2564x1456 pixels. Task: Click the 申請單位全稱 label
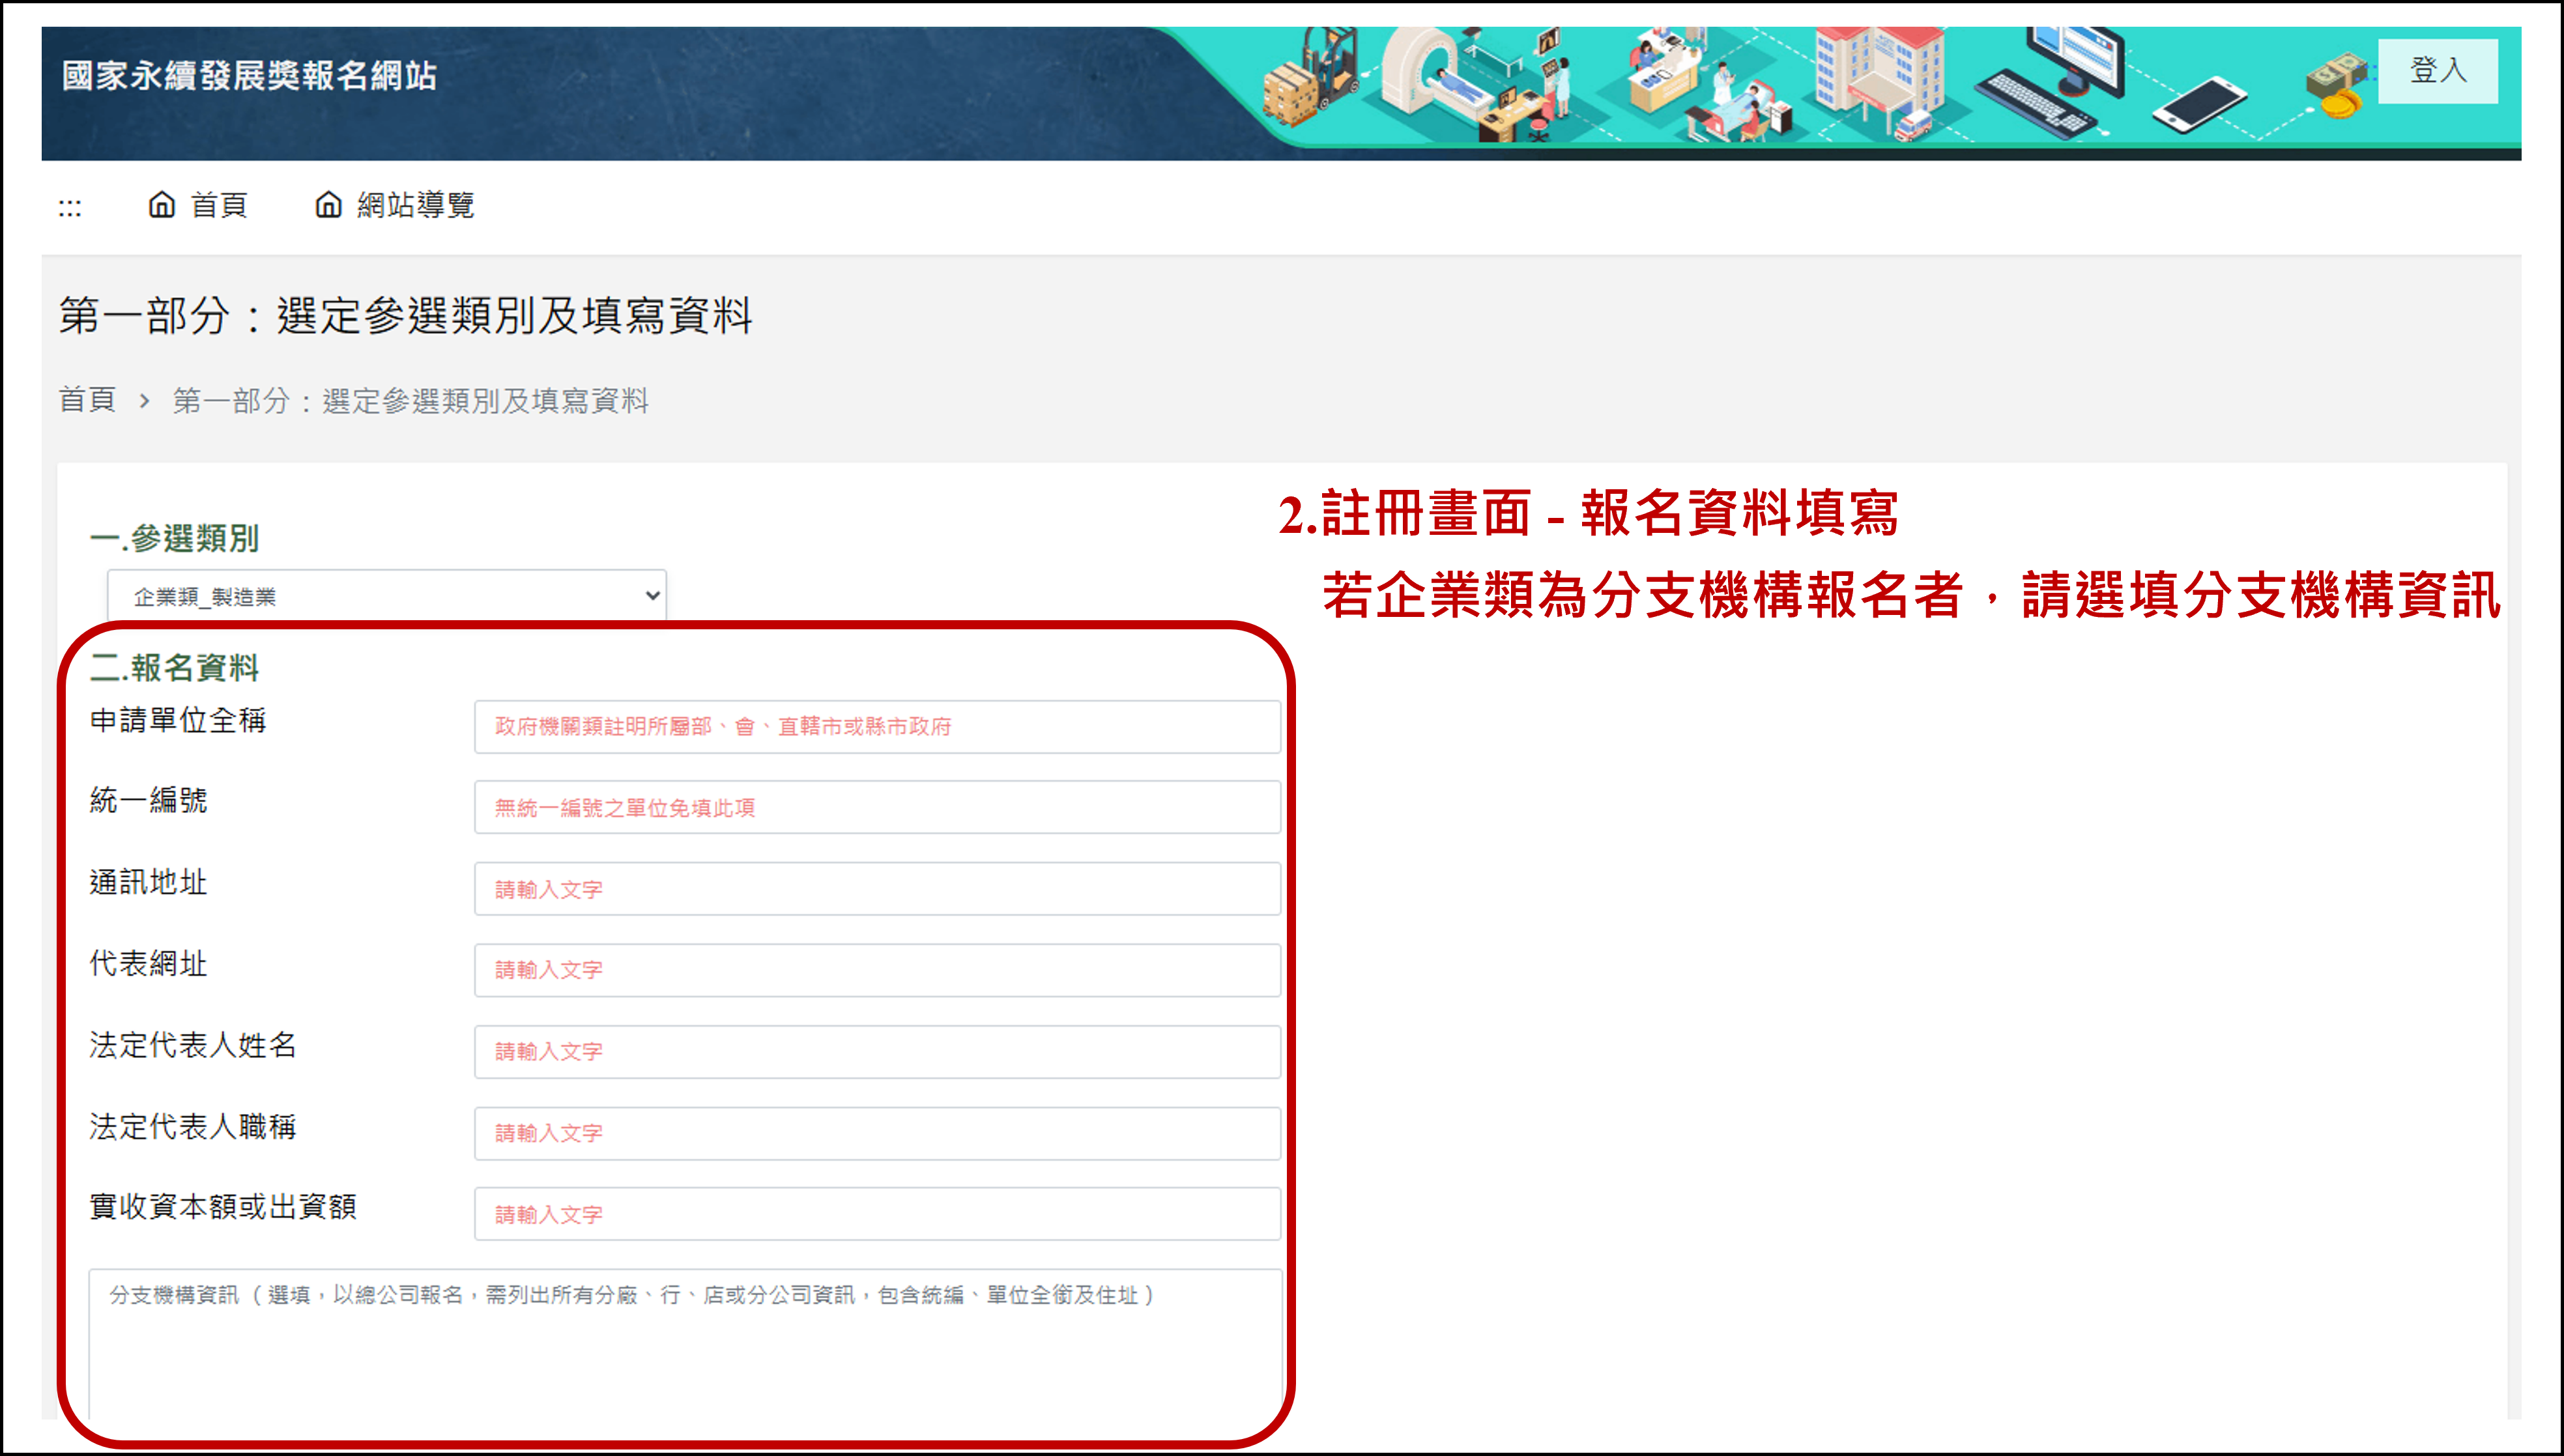(178, 720)
